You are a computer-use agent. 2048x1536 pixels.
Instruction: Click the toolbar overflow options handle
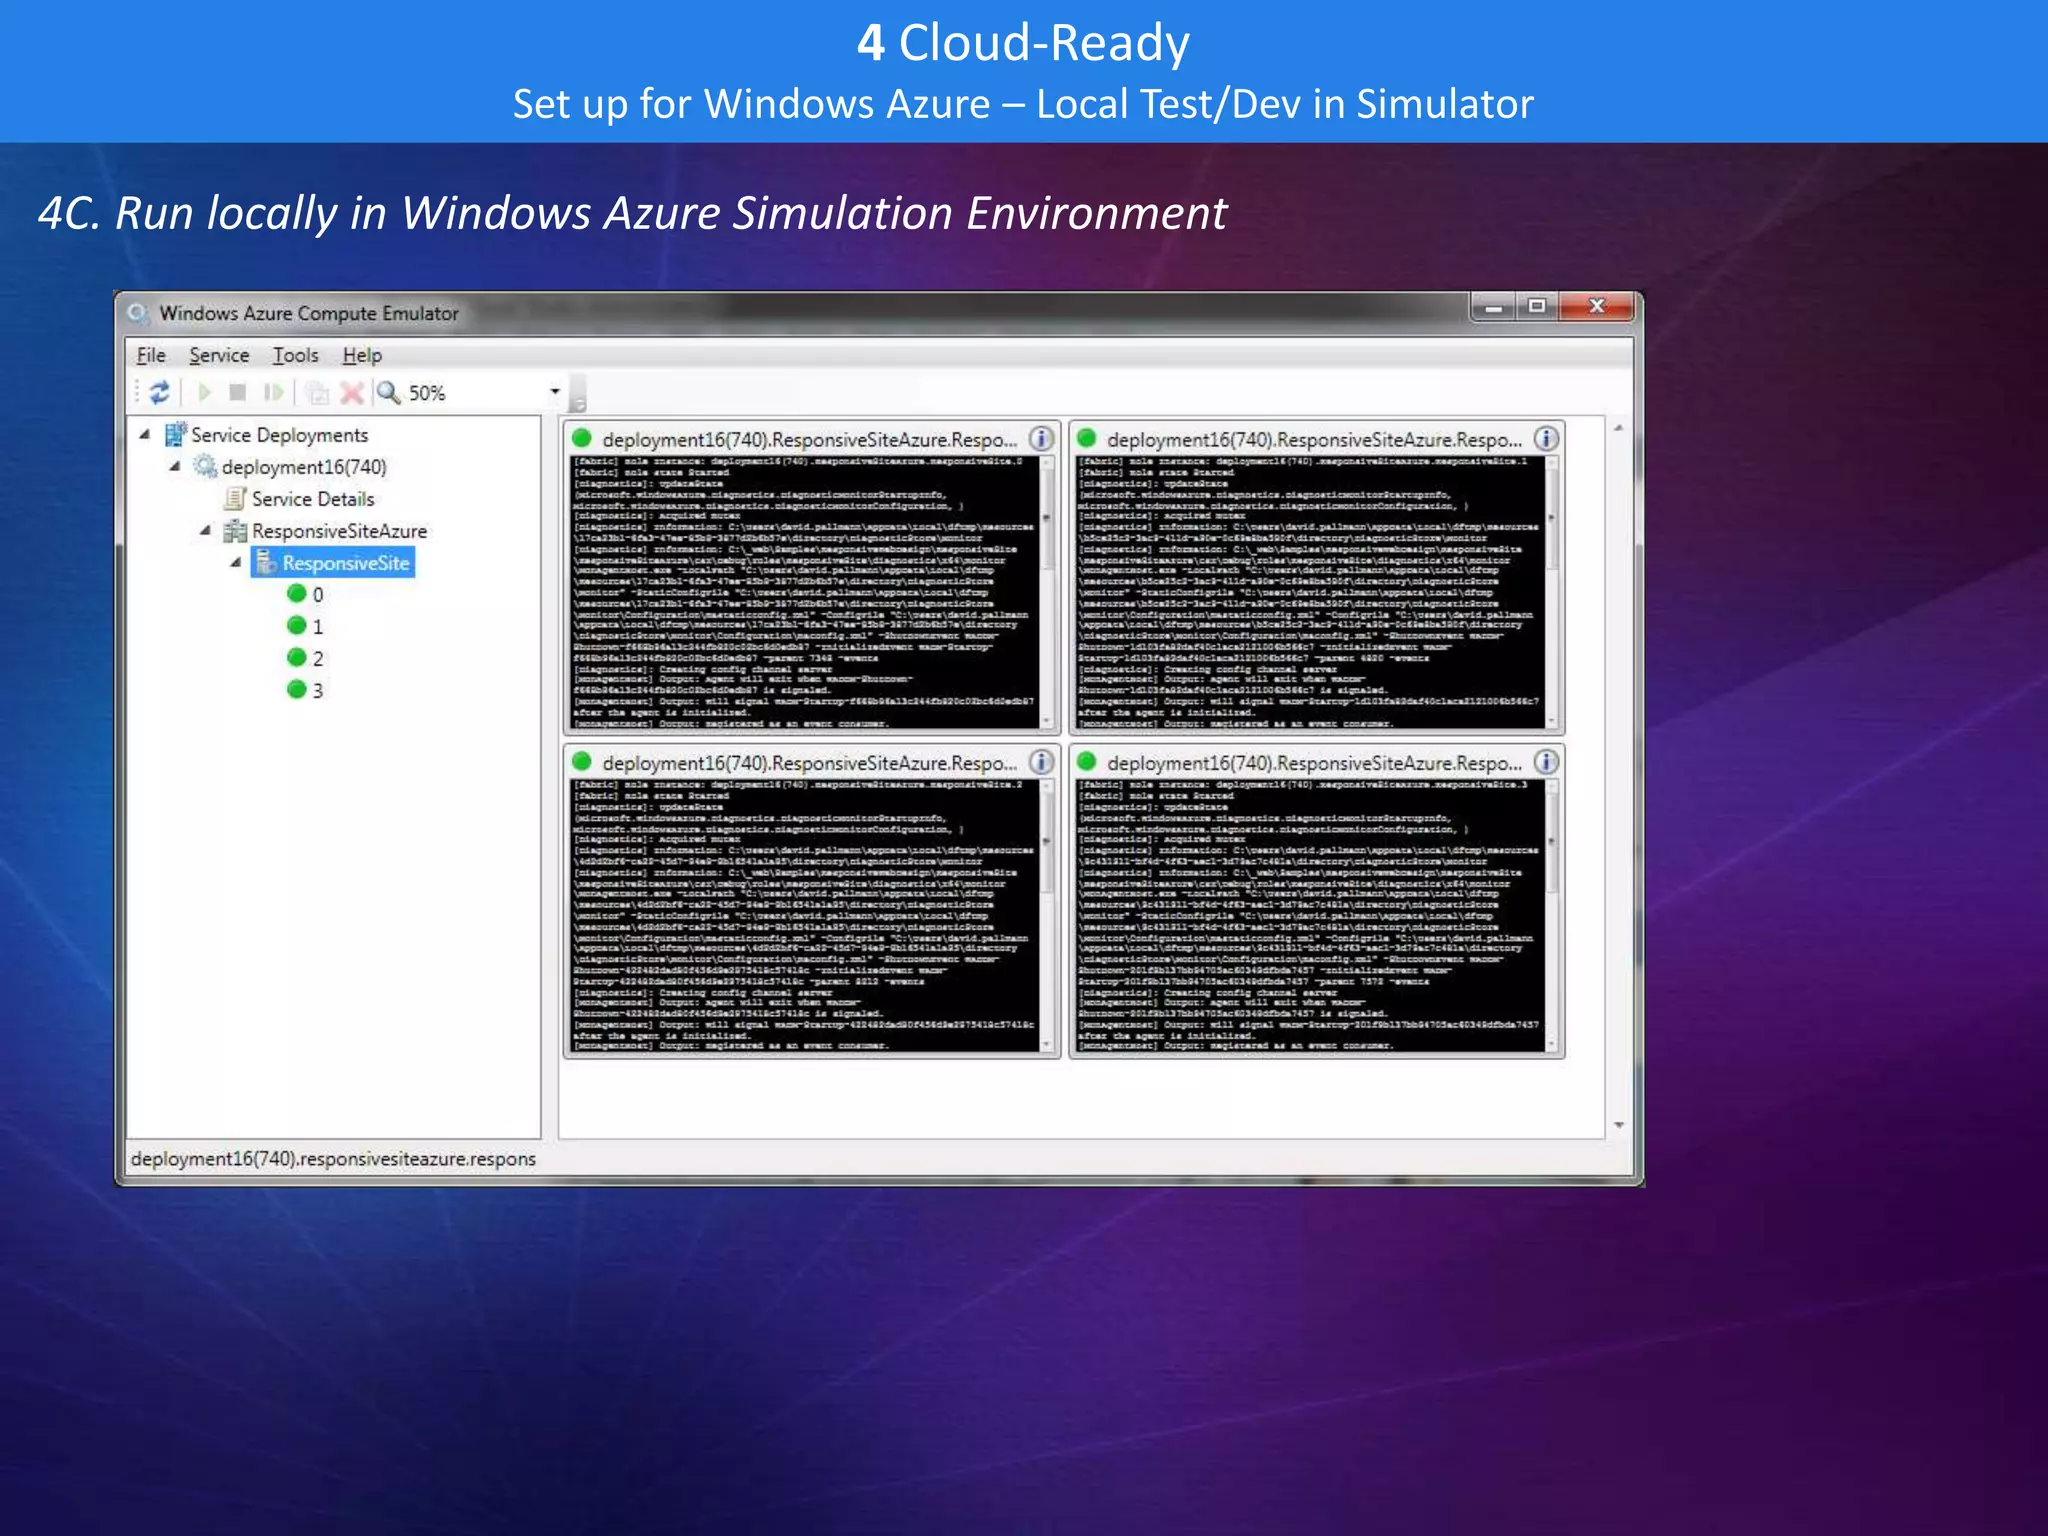(577, 395)
